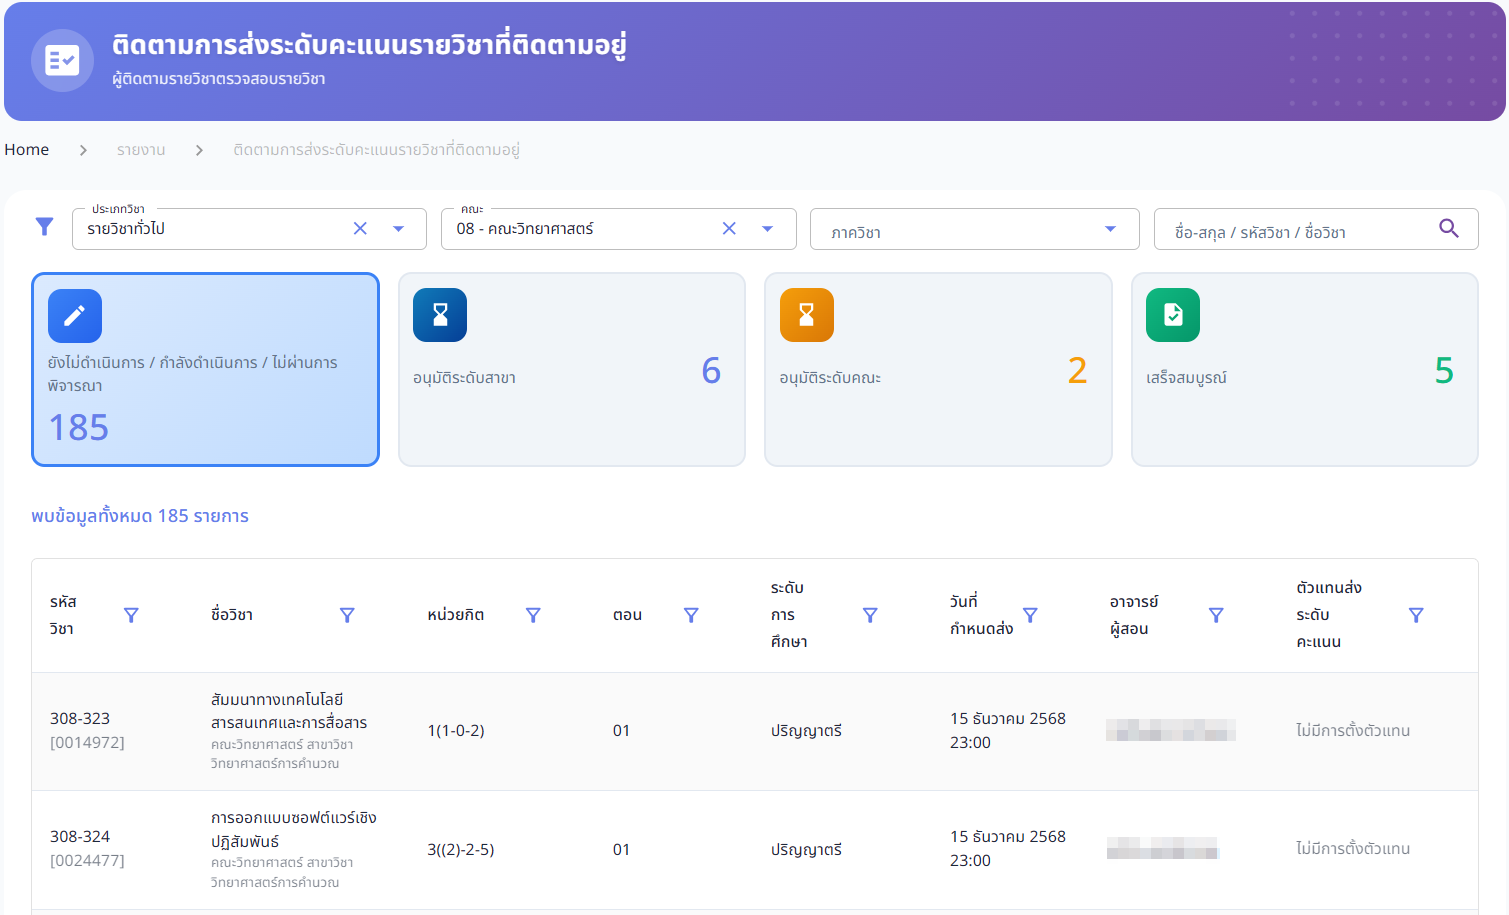
Task: Select the อนุมัติระดับสาขา status card
Action: [x=571, y=369]
